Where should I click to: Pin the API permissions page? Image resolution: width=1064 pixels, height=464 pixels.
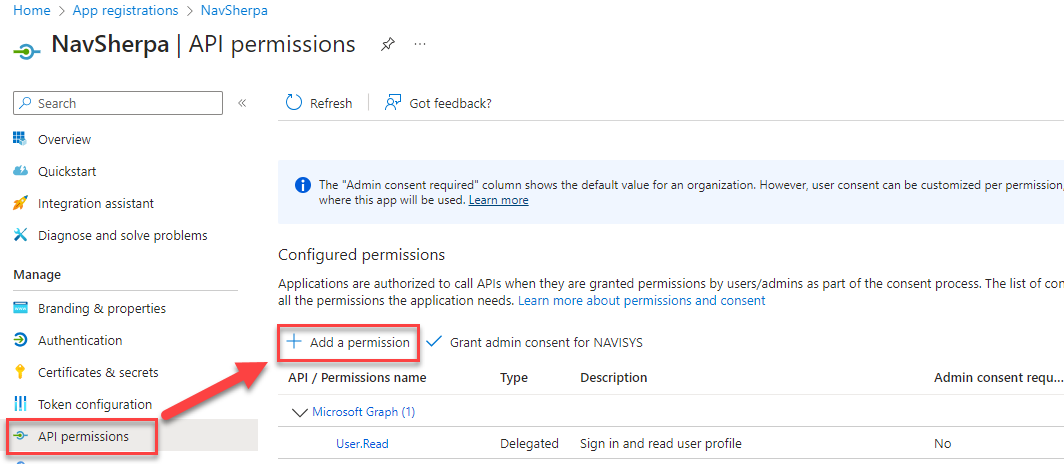pos(387,45)
